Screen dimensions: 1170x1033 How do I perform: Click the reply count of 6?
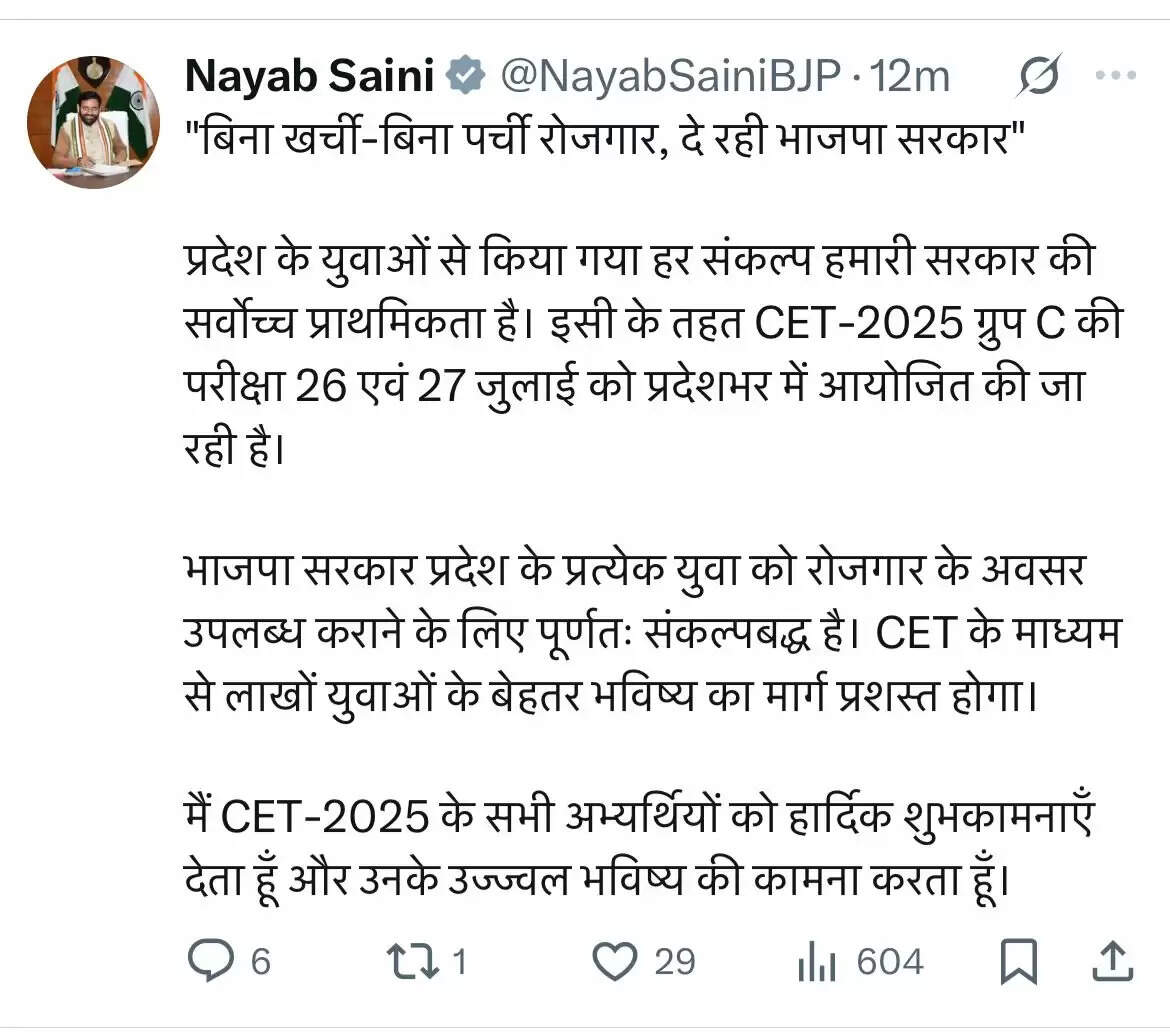pyautogui.click(x=261, y=962)
